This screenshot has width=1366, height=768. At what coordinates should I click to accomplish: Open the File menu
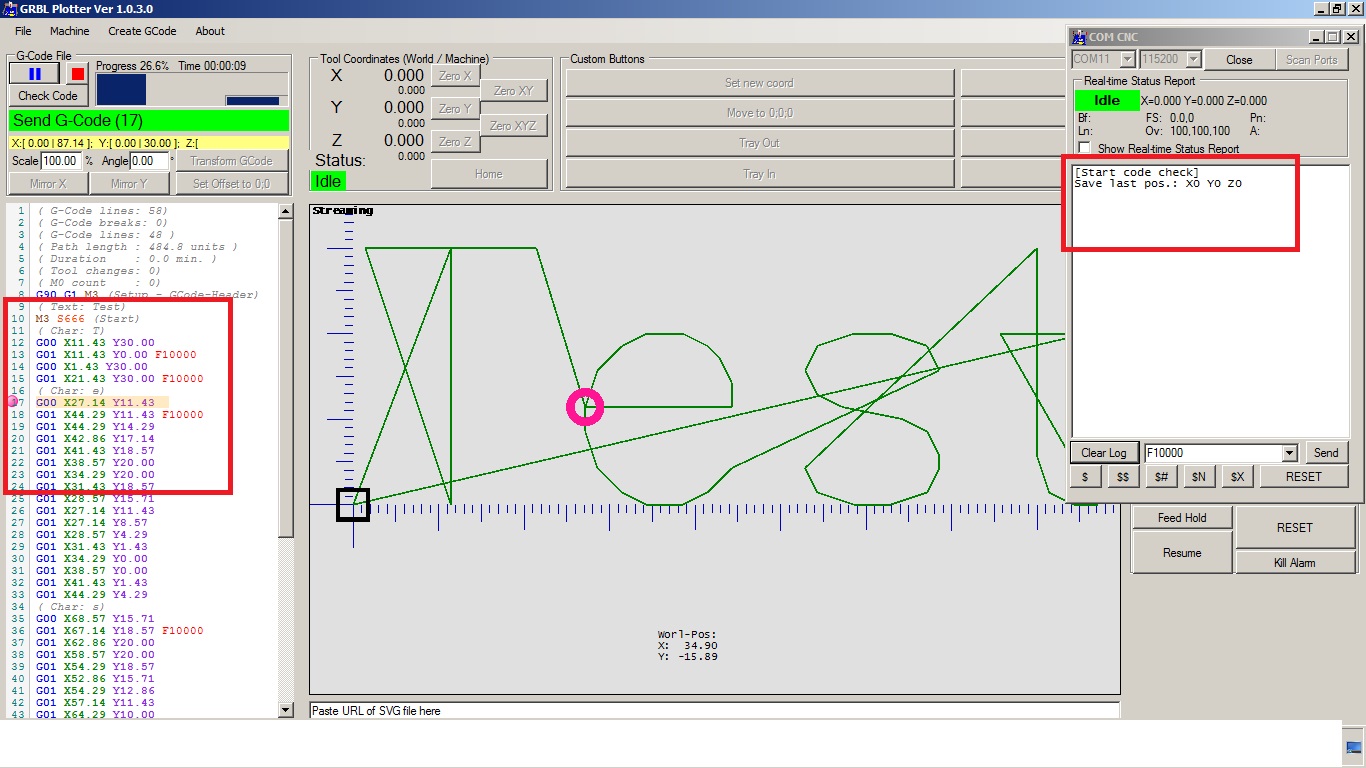23,31
